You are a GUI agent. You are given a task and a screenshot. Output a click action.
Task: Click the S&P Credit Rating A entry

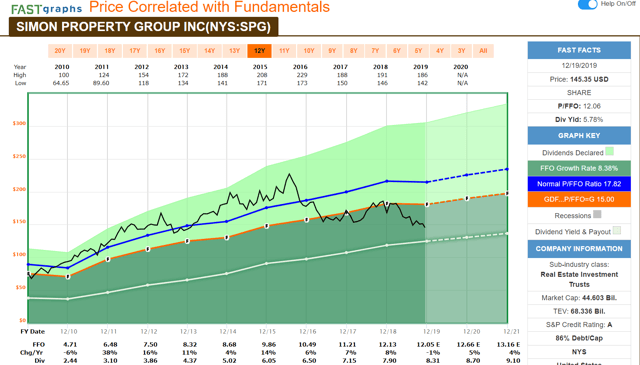tap(579, 325)
